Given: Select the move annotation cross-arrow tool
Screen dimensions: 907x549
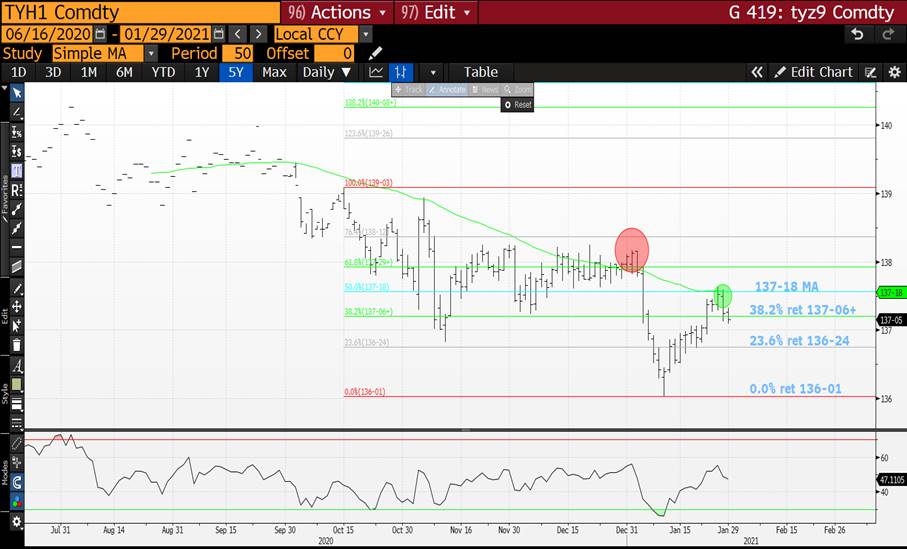Looking at the screenshot, I should pos(17,307).
